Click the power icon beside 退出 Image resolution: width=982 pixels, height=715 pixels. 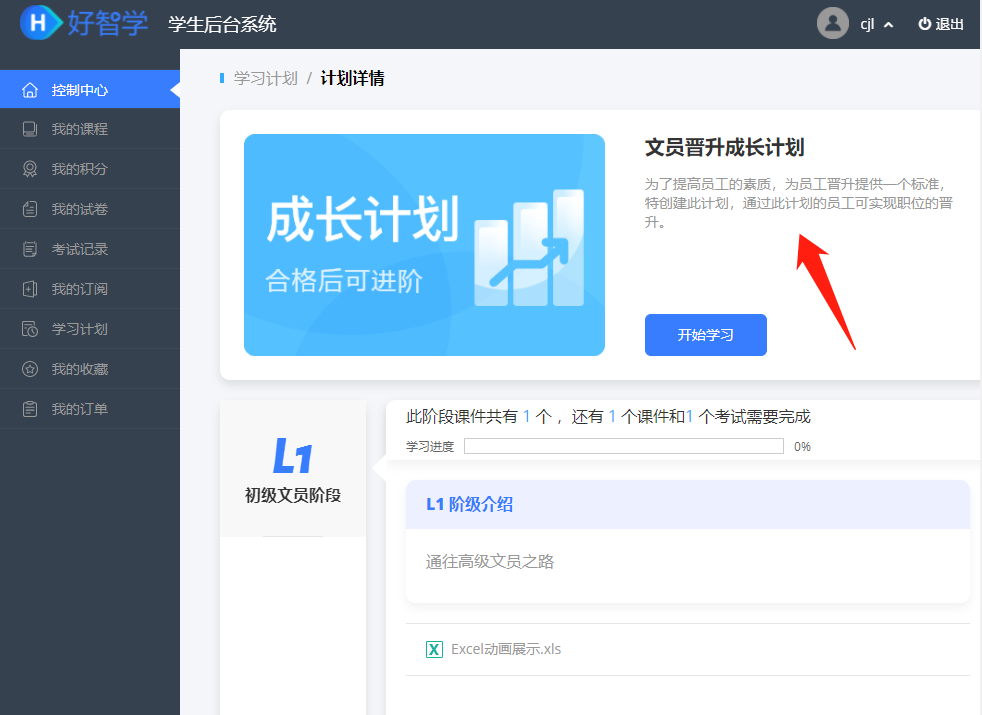(924, 24)
